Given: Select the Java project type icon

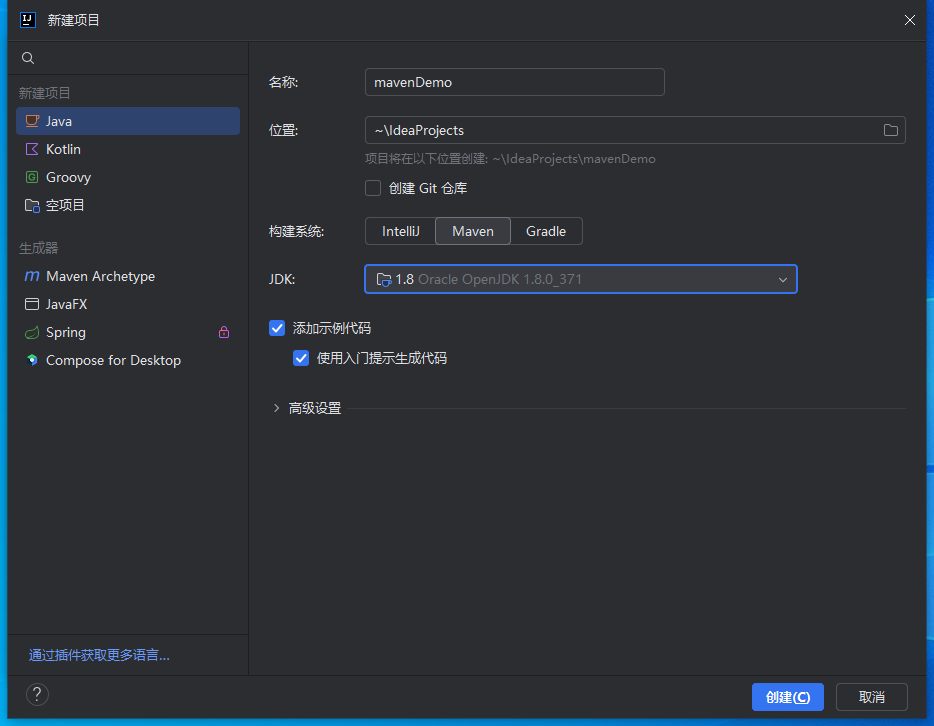Looking at the screenshot, I should pos(33,120).
